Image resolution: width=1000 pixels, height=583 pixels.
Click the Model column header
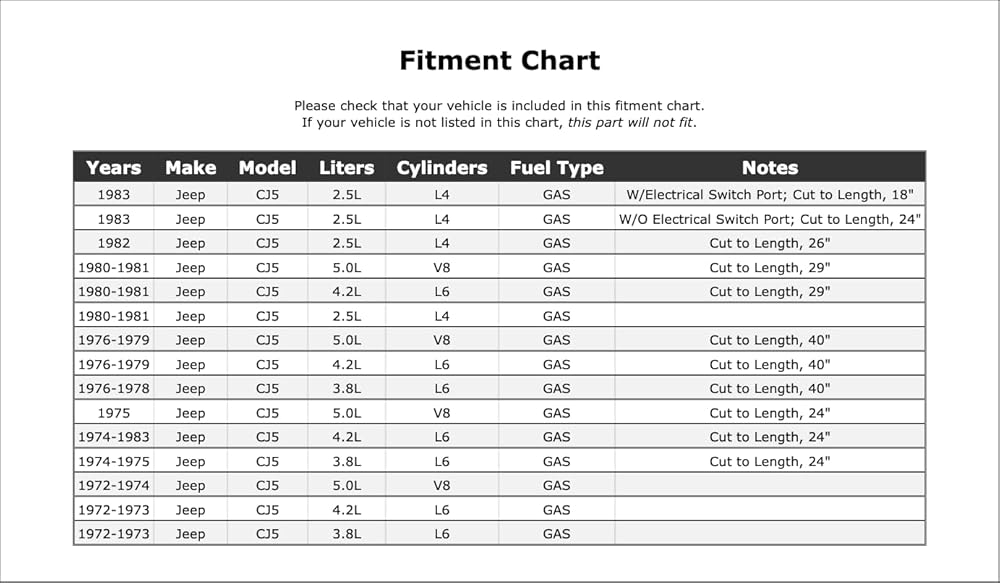pos(267,168)
